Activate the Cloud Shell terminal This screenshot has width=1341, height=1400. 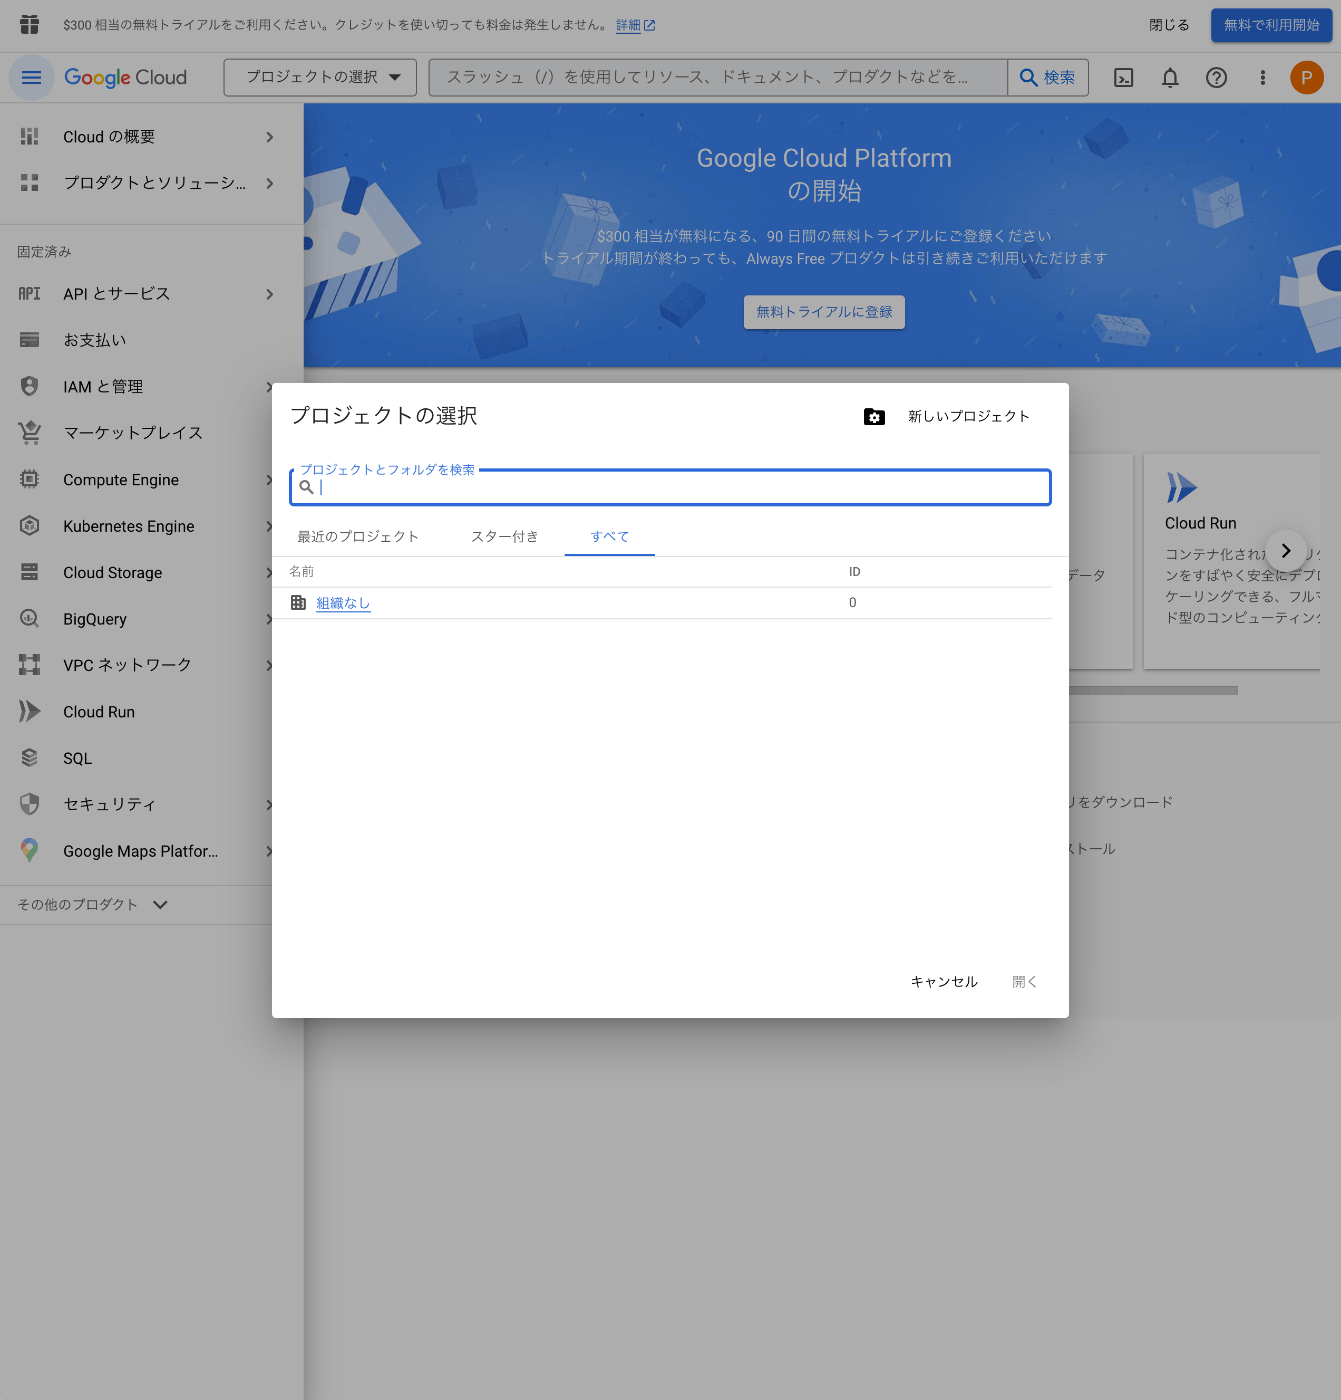tap(1123, 77)
